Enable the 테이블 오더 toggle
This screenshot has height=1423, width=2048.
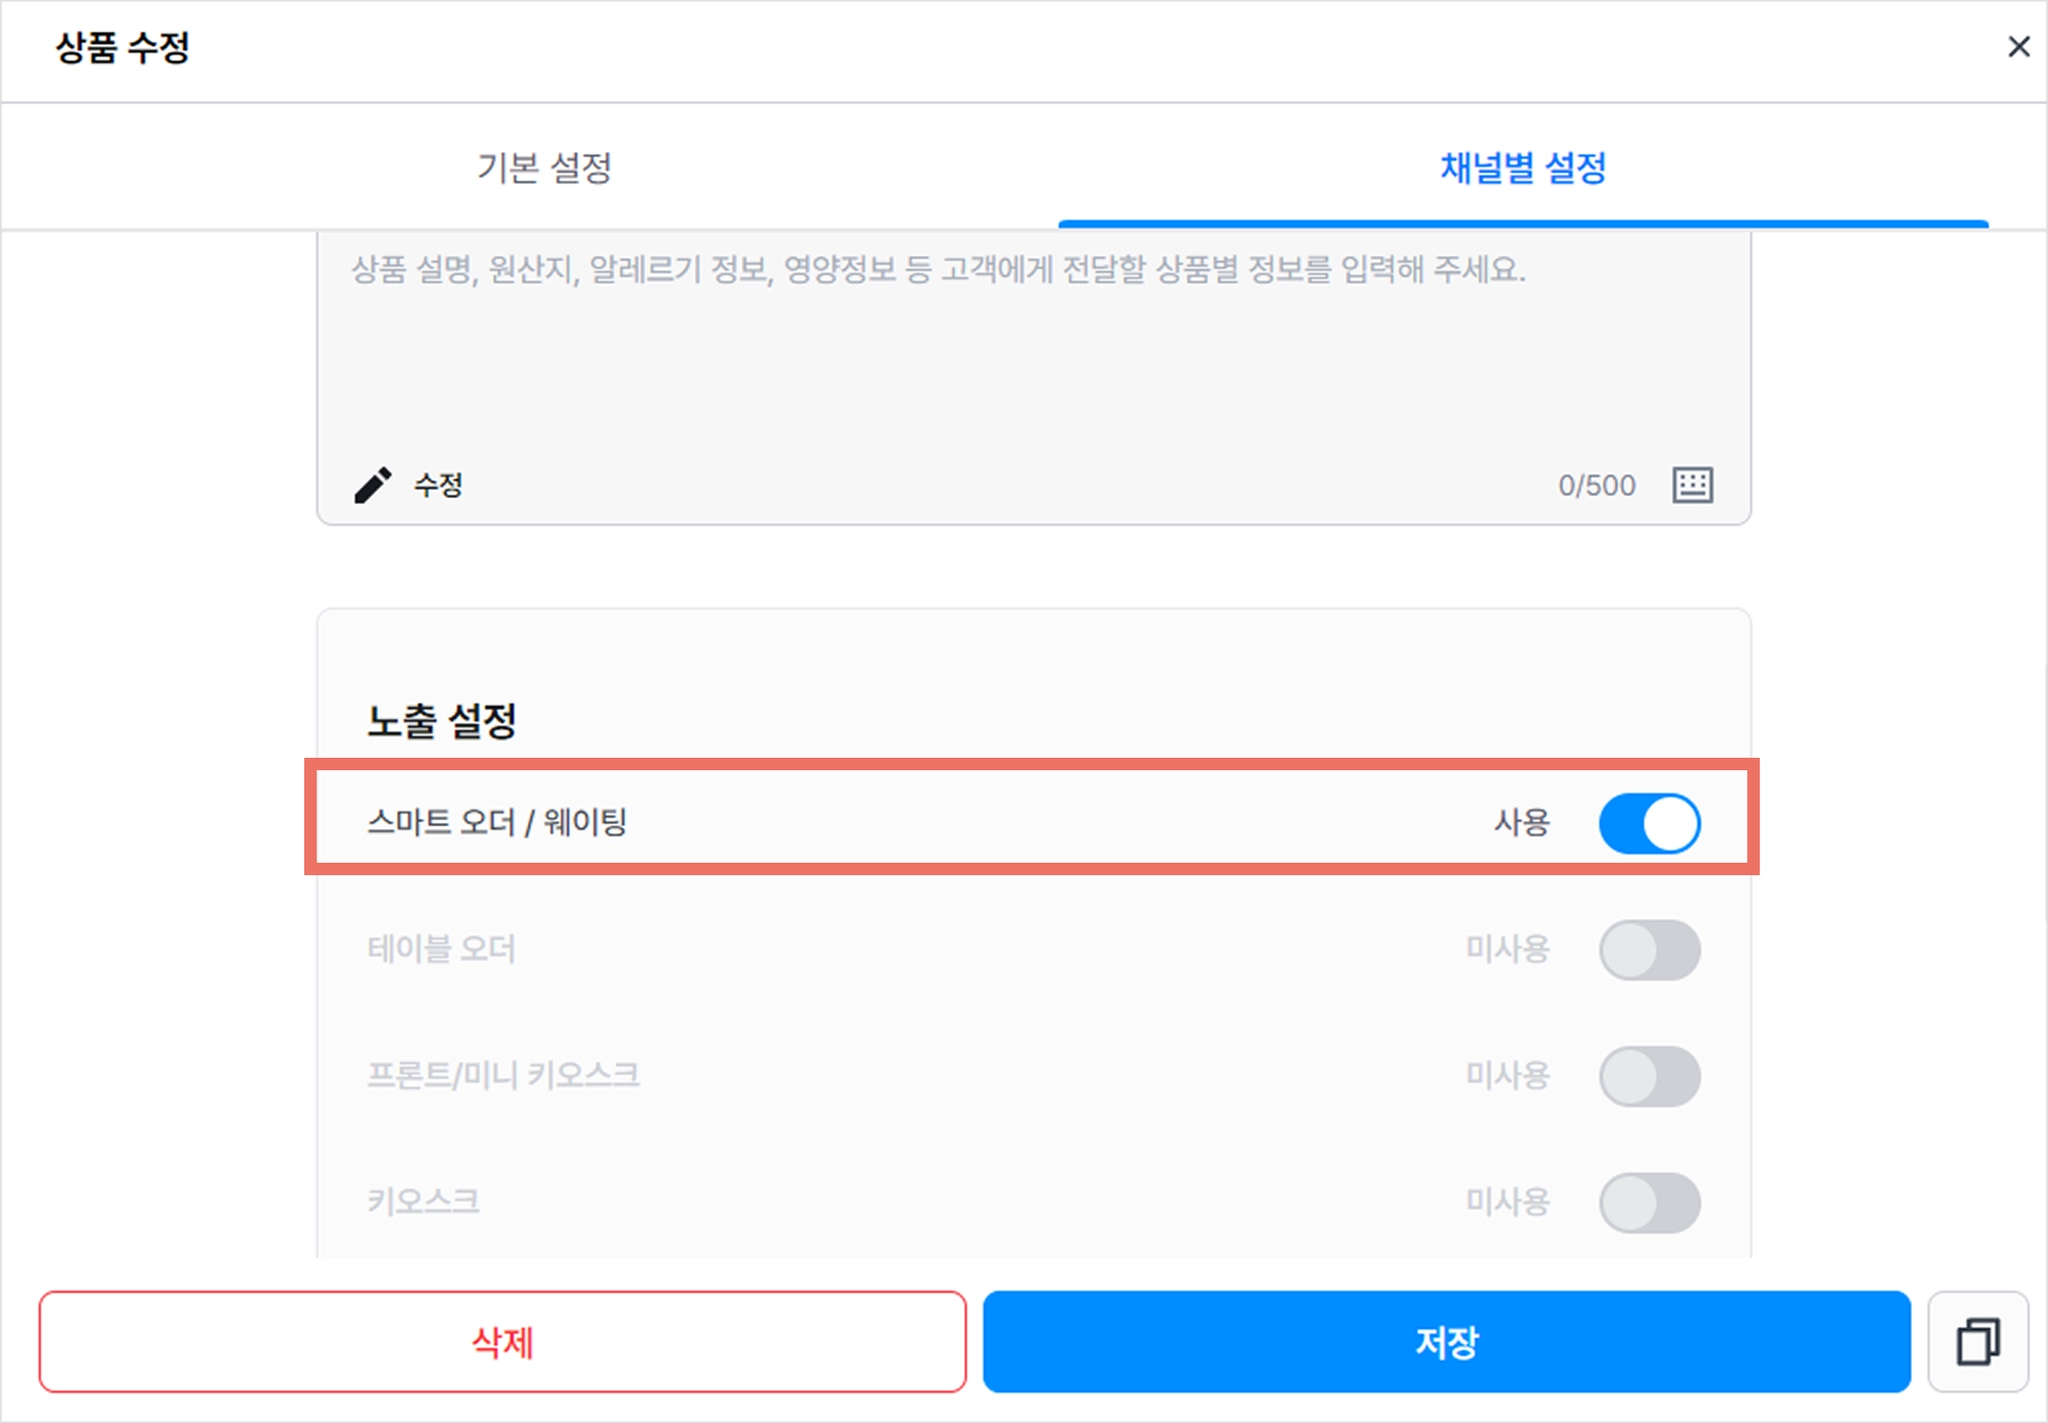(1649, 949)
